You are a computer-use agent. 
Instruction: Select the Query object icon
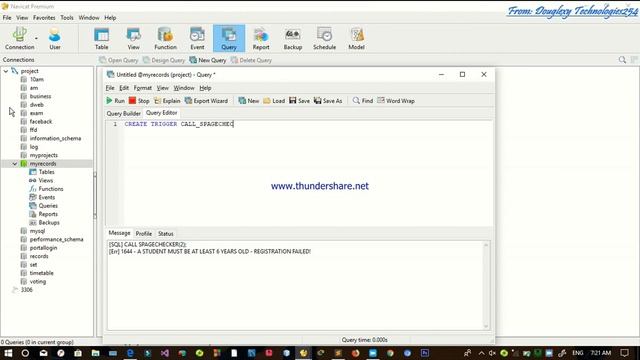(x=229, y=38)
